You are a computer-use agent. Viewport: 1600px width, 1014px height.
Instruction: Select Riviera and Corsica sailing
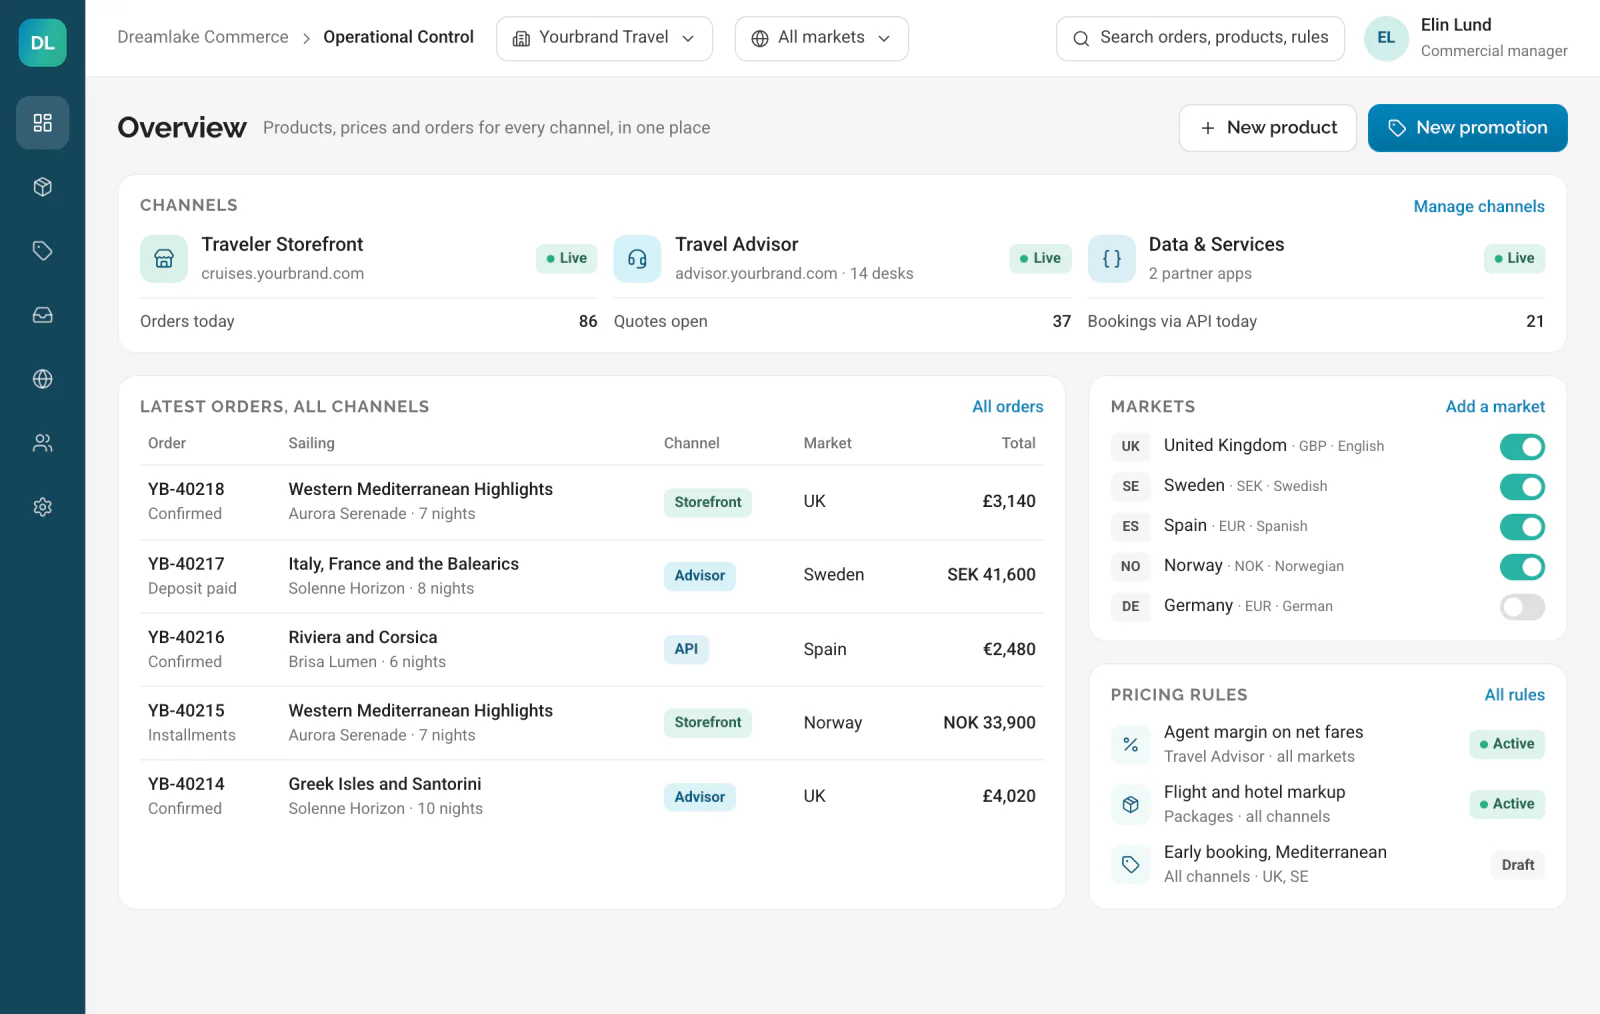pos(363,637)
